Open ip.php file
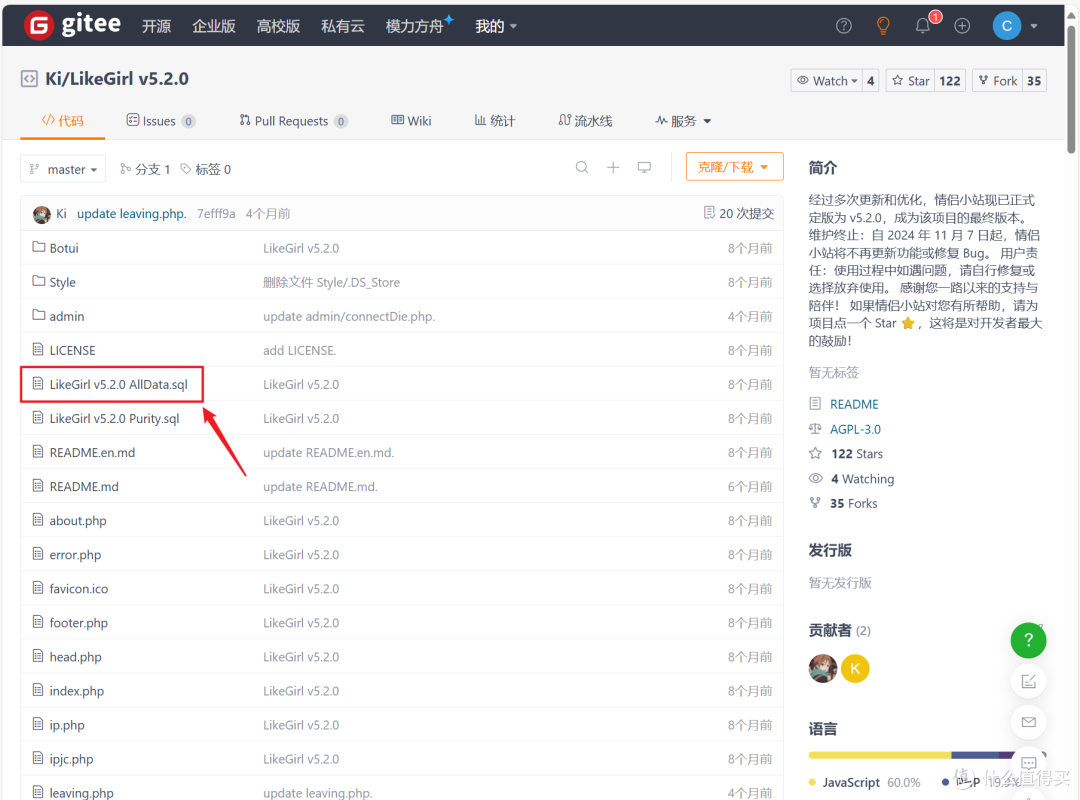The width and height of the screenshot is (1080, 800). coord(67,725)
